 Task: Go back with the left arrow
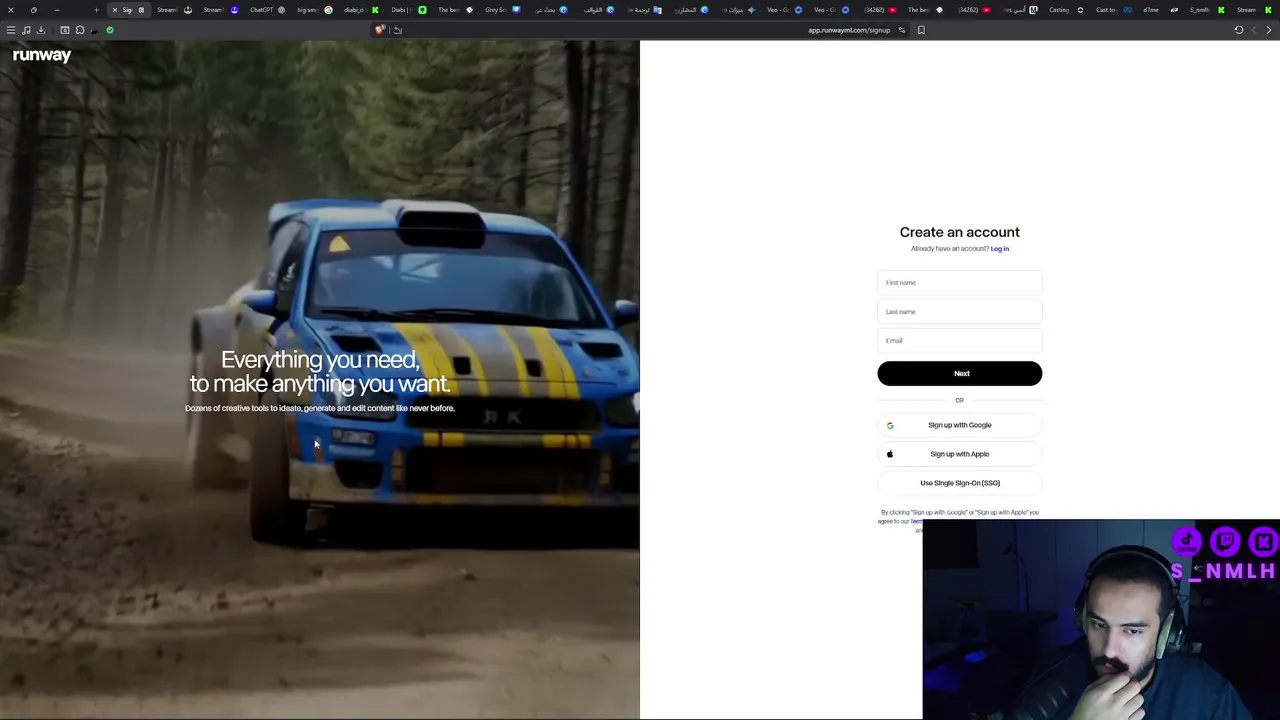(x=1254, y=30)
